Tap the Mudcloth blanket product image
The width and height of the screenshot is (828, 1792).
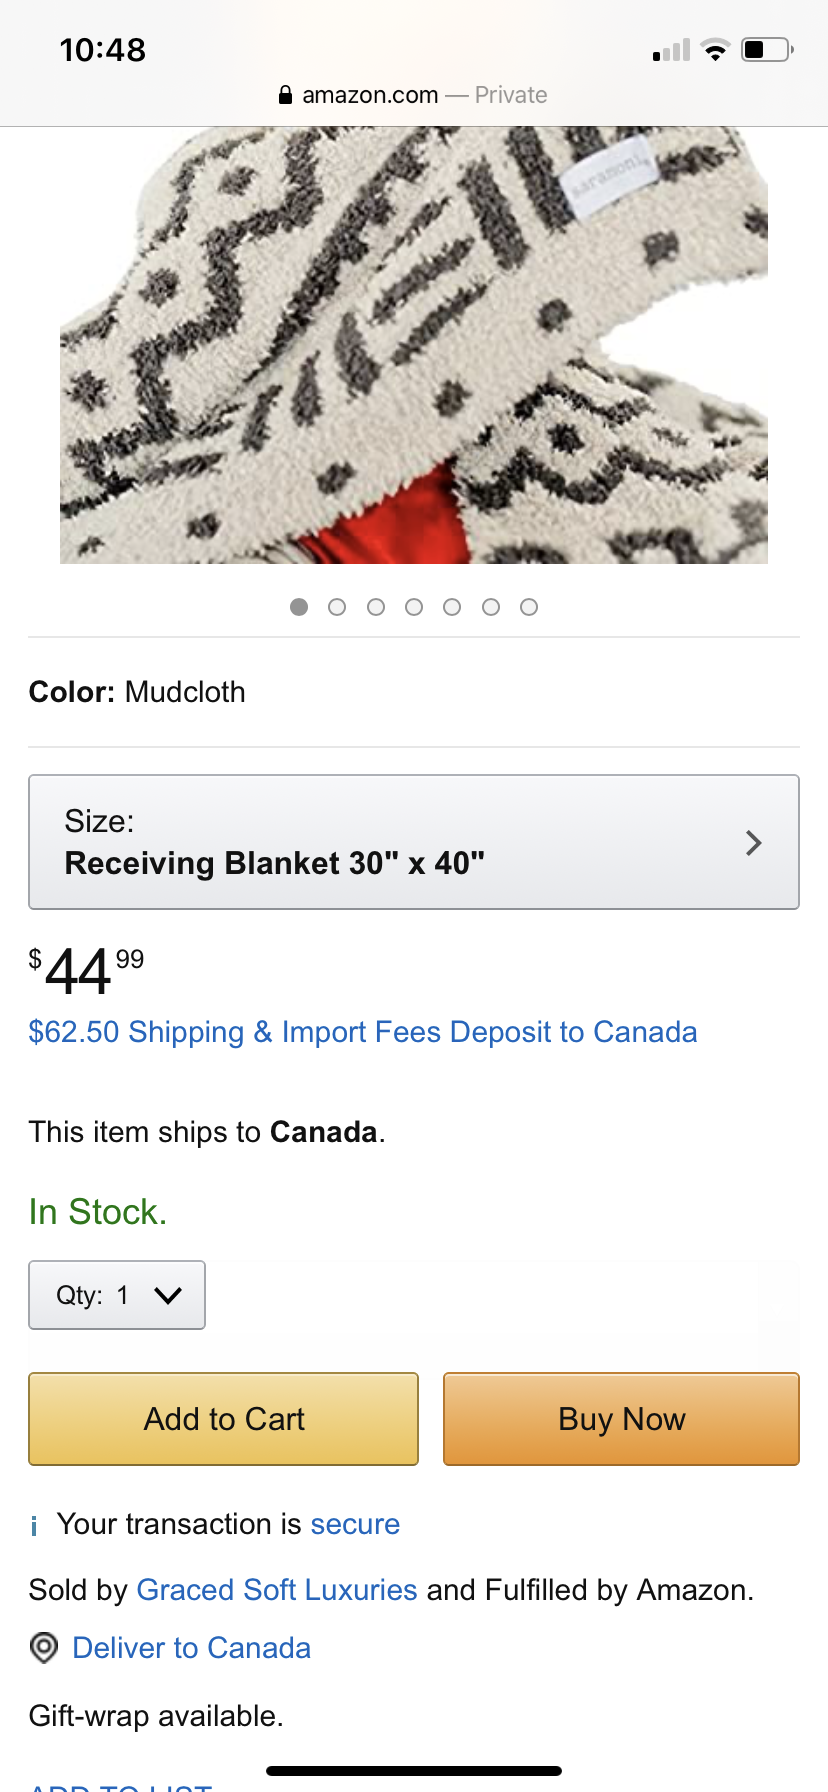point(414,345)
